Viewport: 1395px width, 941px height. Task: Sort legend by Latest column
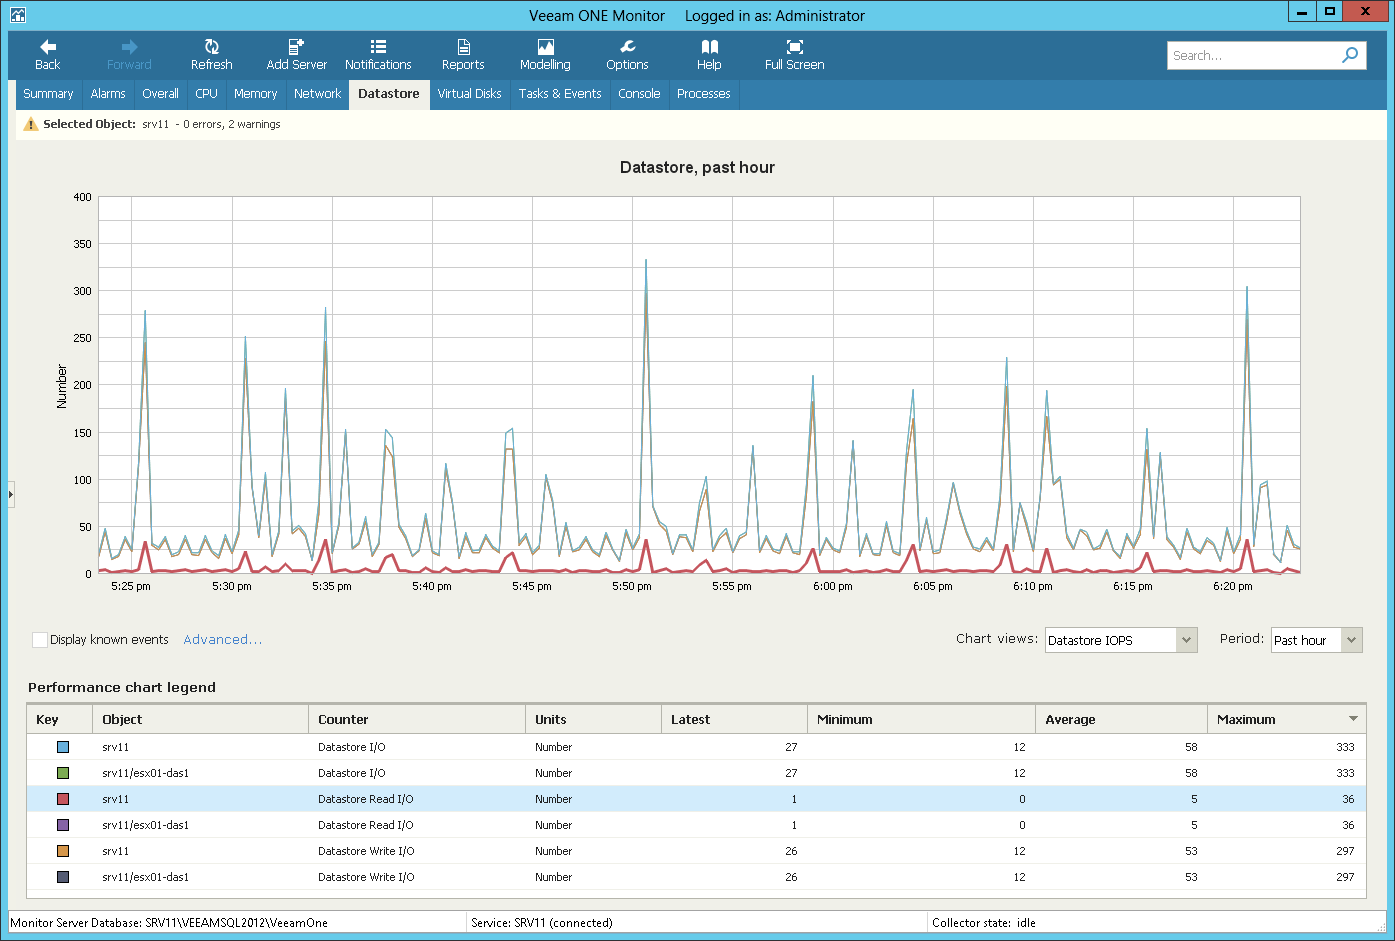pyautogui.click(x=734, y=719)
